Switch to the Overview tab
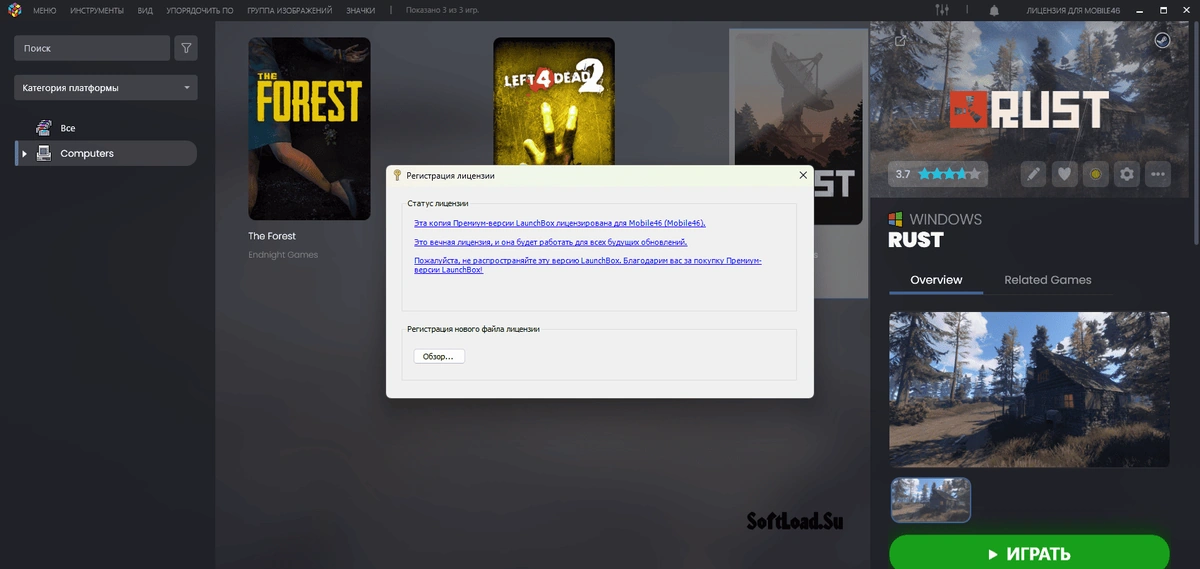Image resolution: width=1200 pixels, height=569 pixels. [936, 280]
